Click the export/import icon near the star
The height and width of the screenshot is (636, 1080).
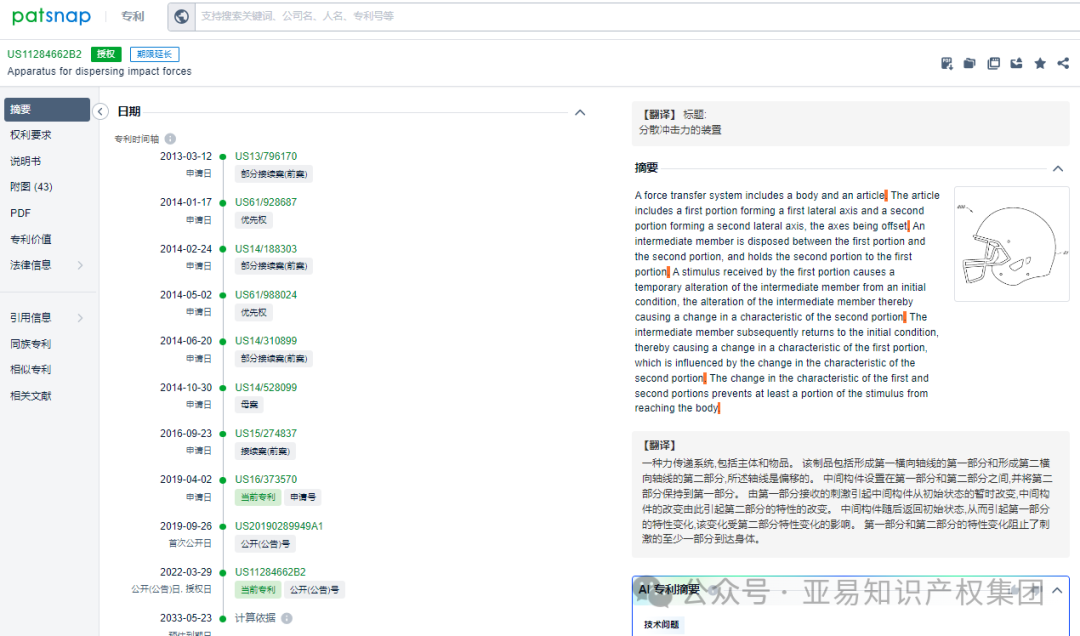pos(1016,62)
